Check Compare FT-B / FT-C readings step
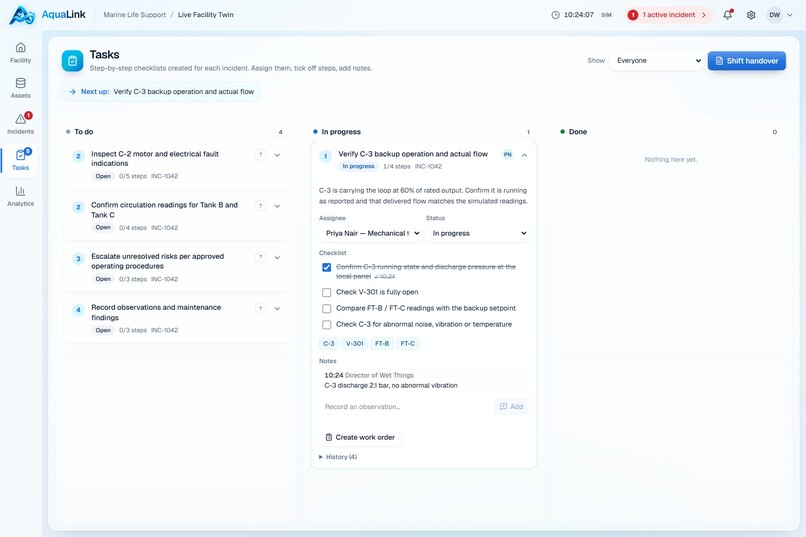806x537 pixels. pos(326,308)
